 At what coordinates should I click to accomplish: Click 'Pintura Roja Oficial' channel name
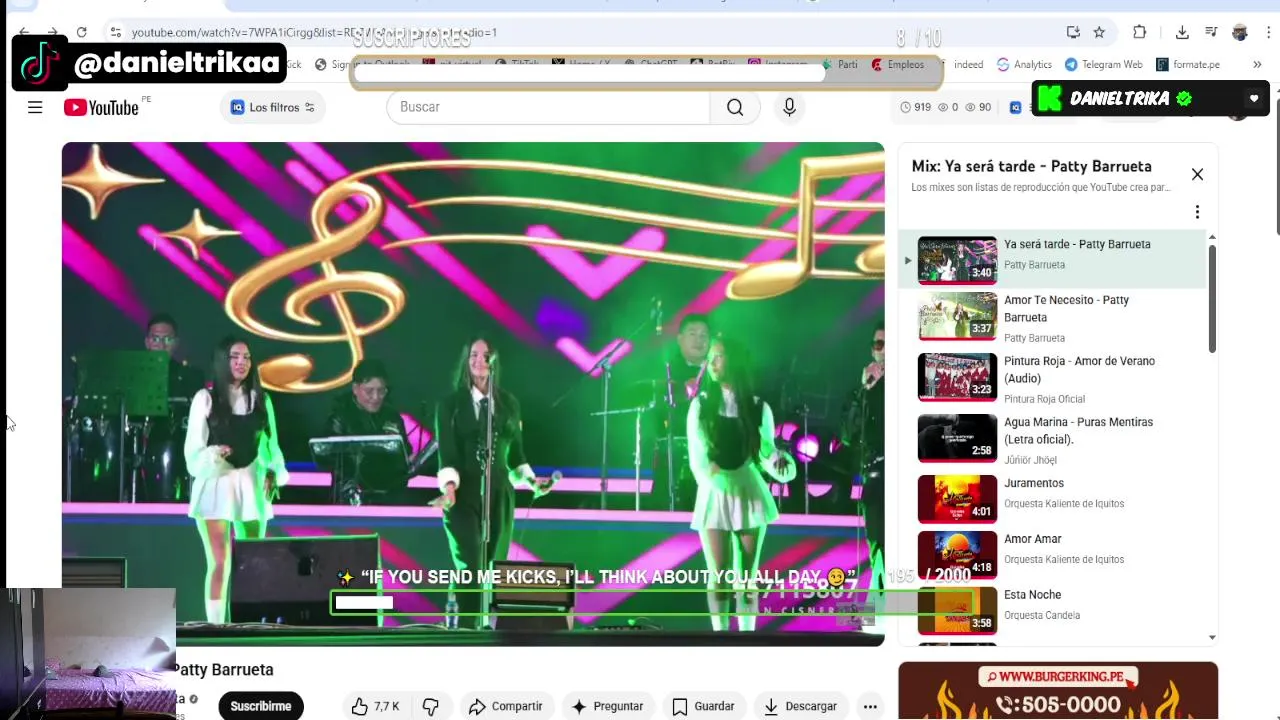1044,399
